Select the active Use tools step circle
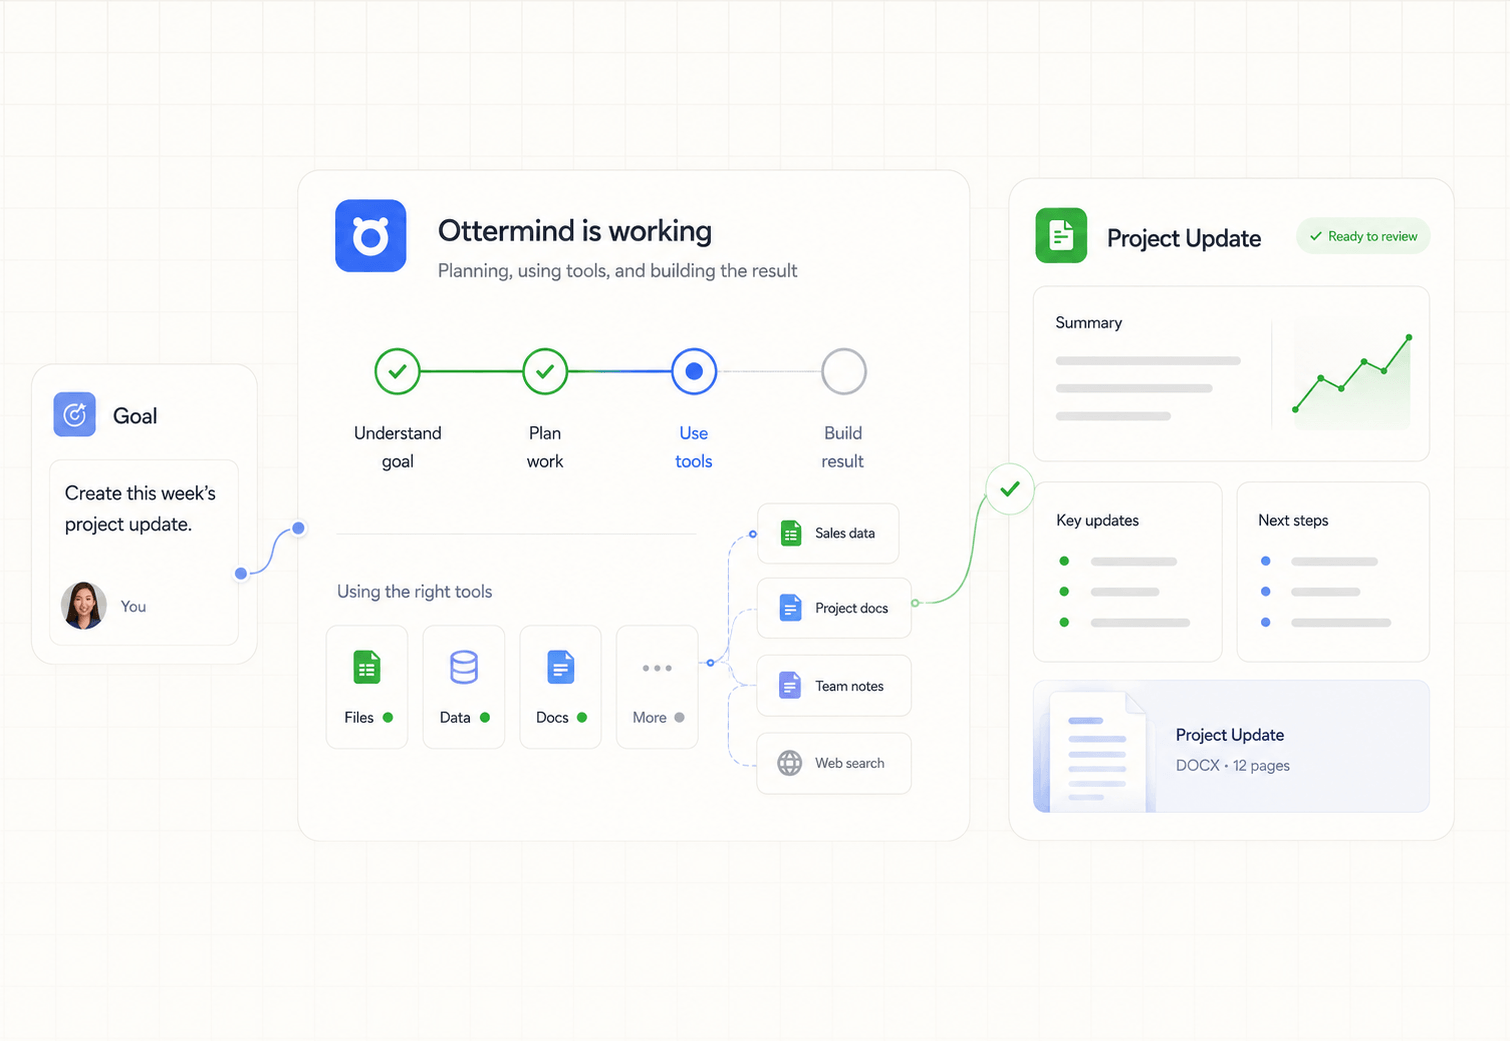 tap(694, 371)
